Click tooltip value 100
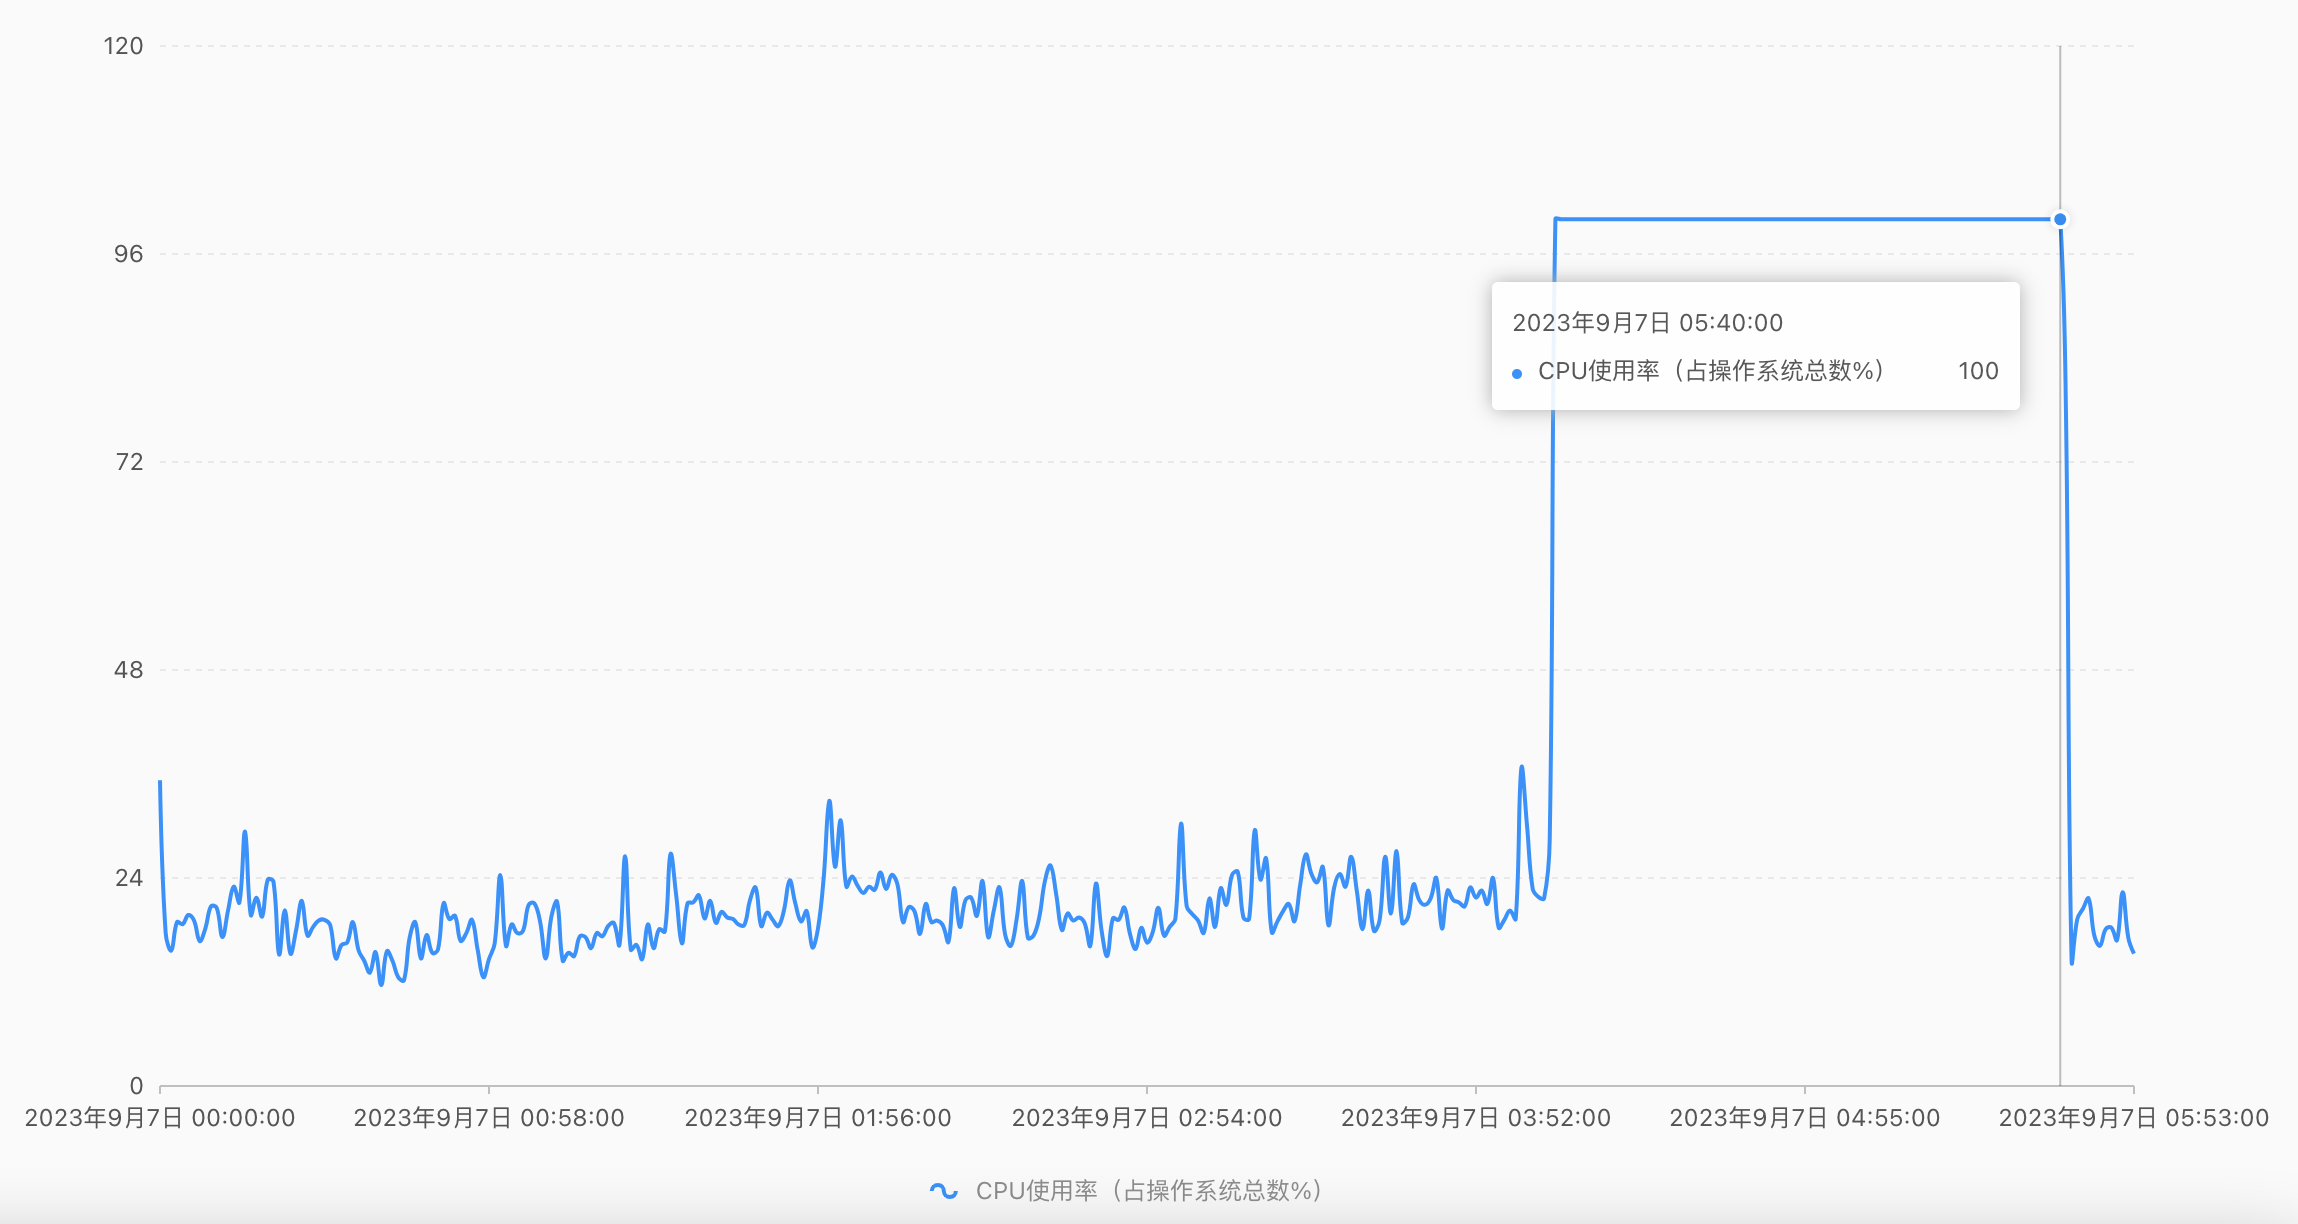 pos(1978,371)
